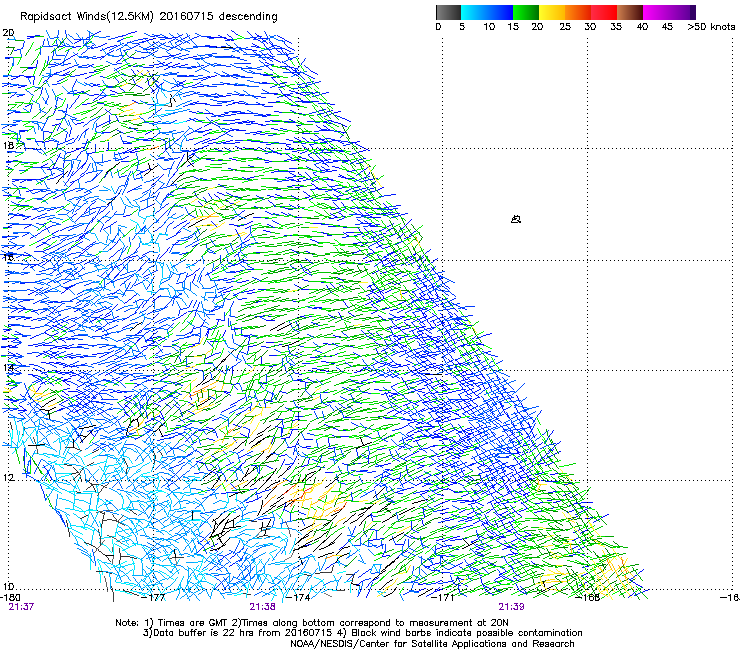Click the '0' label under the color bar
Screen dimensions: 740x650
coord(438,27)
